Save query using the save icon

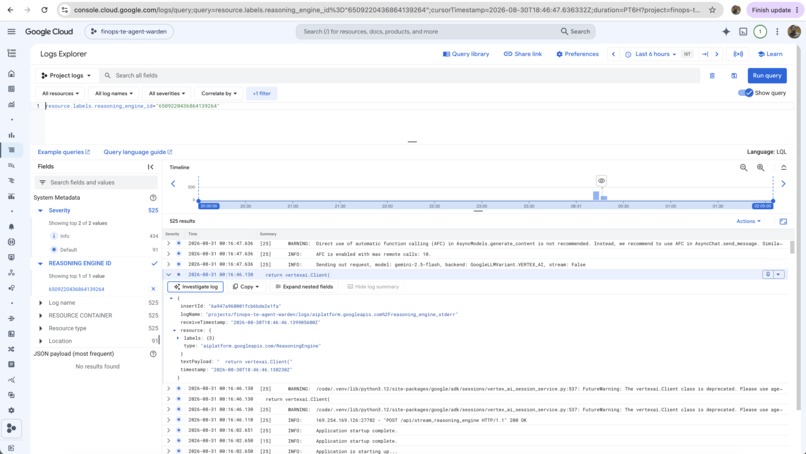(x=734, y=76)
